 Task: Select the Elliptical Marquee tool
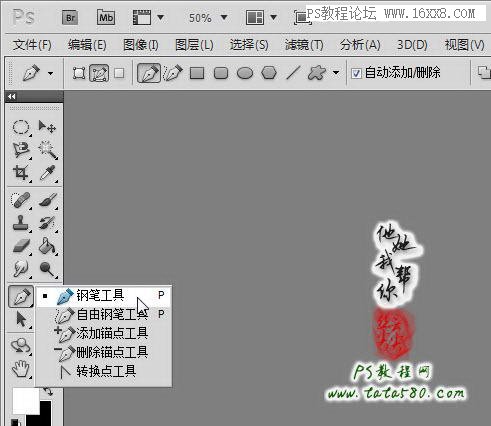pos(21,127)
